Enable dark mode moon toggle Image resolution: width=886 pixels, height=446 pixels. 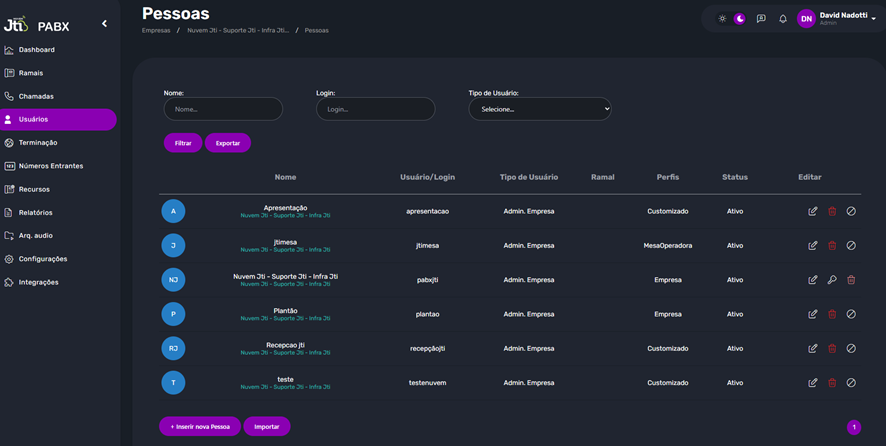740,19
